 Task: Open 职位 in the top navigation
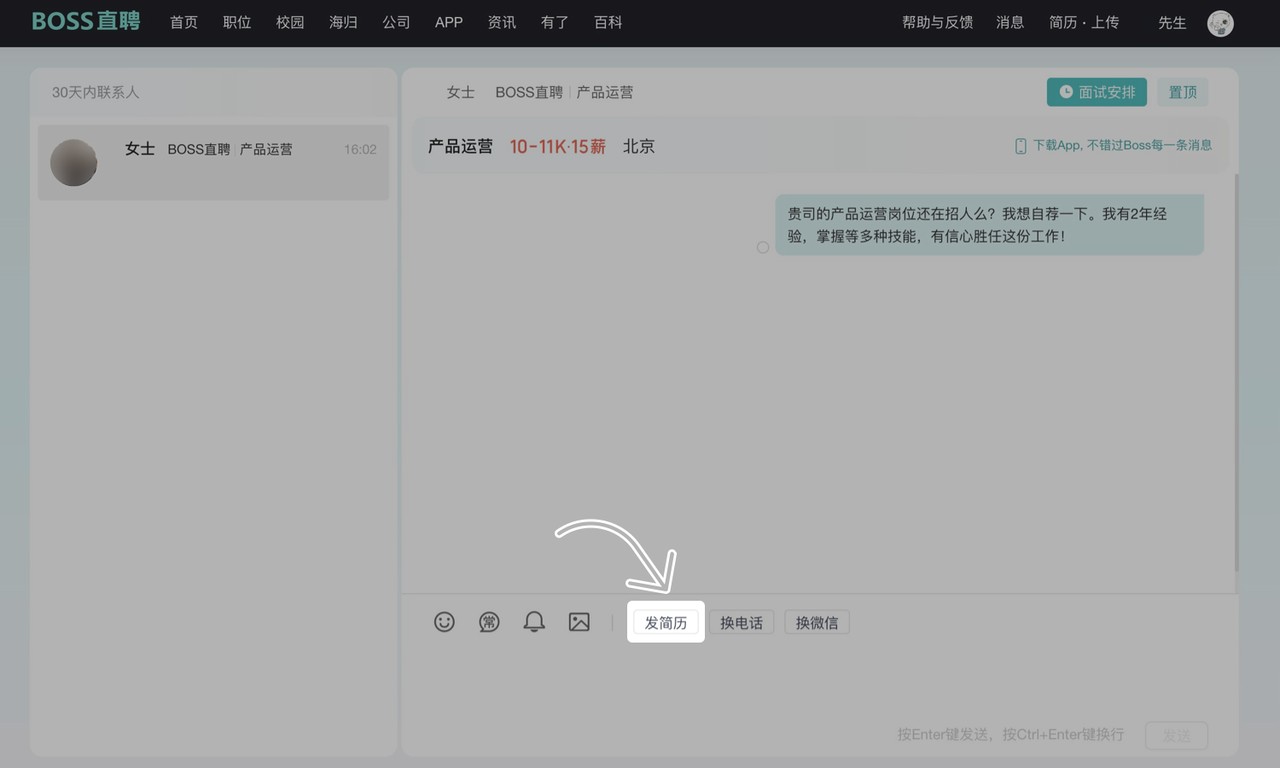tap(237, 22)
